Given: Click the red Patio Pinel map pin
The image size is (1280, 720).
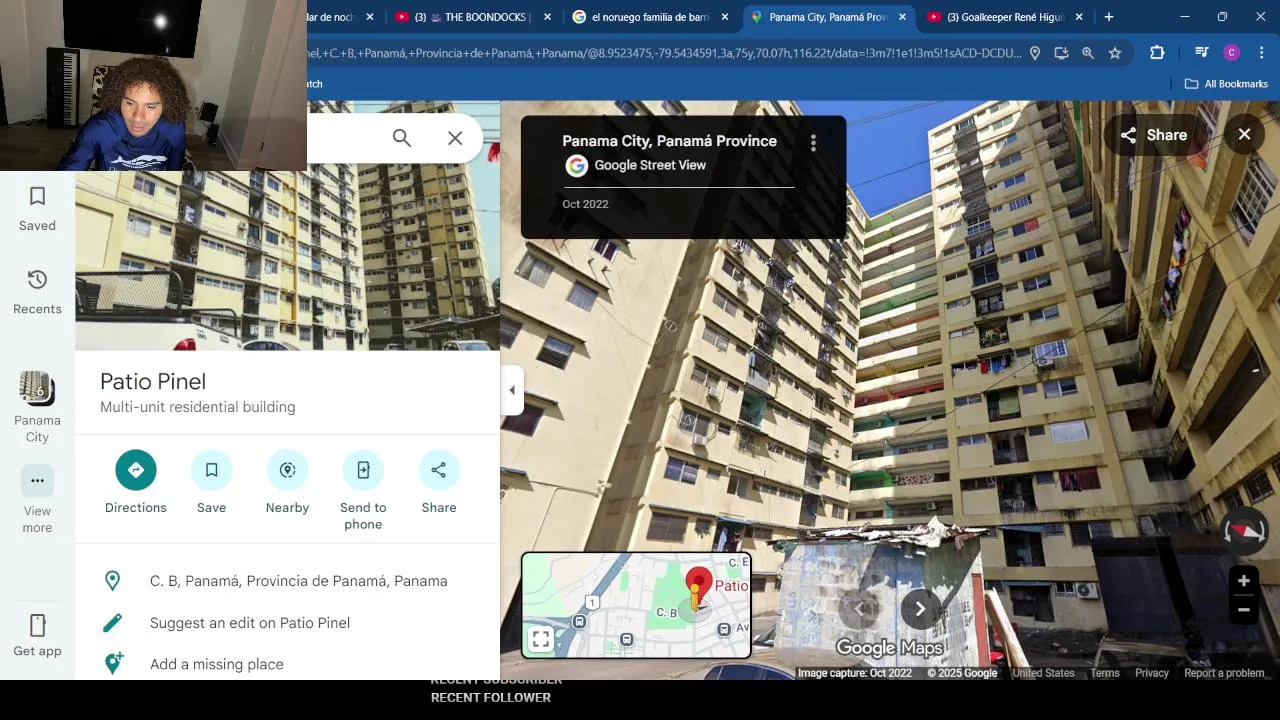Looking at the screenshot, I should (698, 583).
